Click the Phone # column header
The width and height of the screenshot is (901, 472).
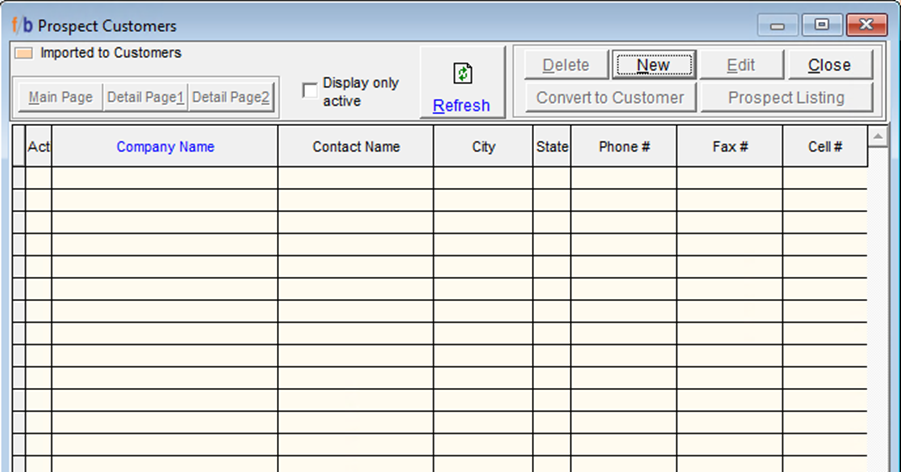click(x=624, y=147)
